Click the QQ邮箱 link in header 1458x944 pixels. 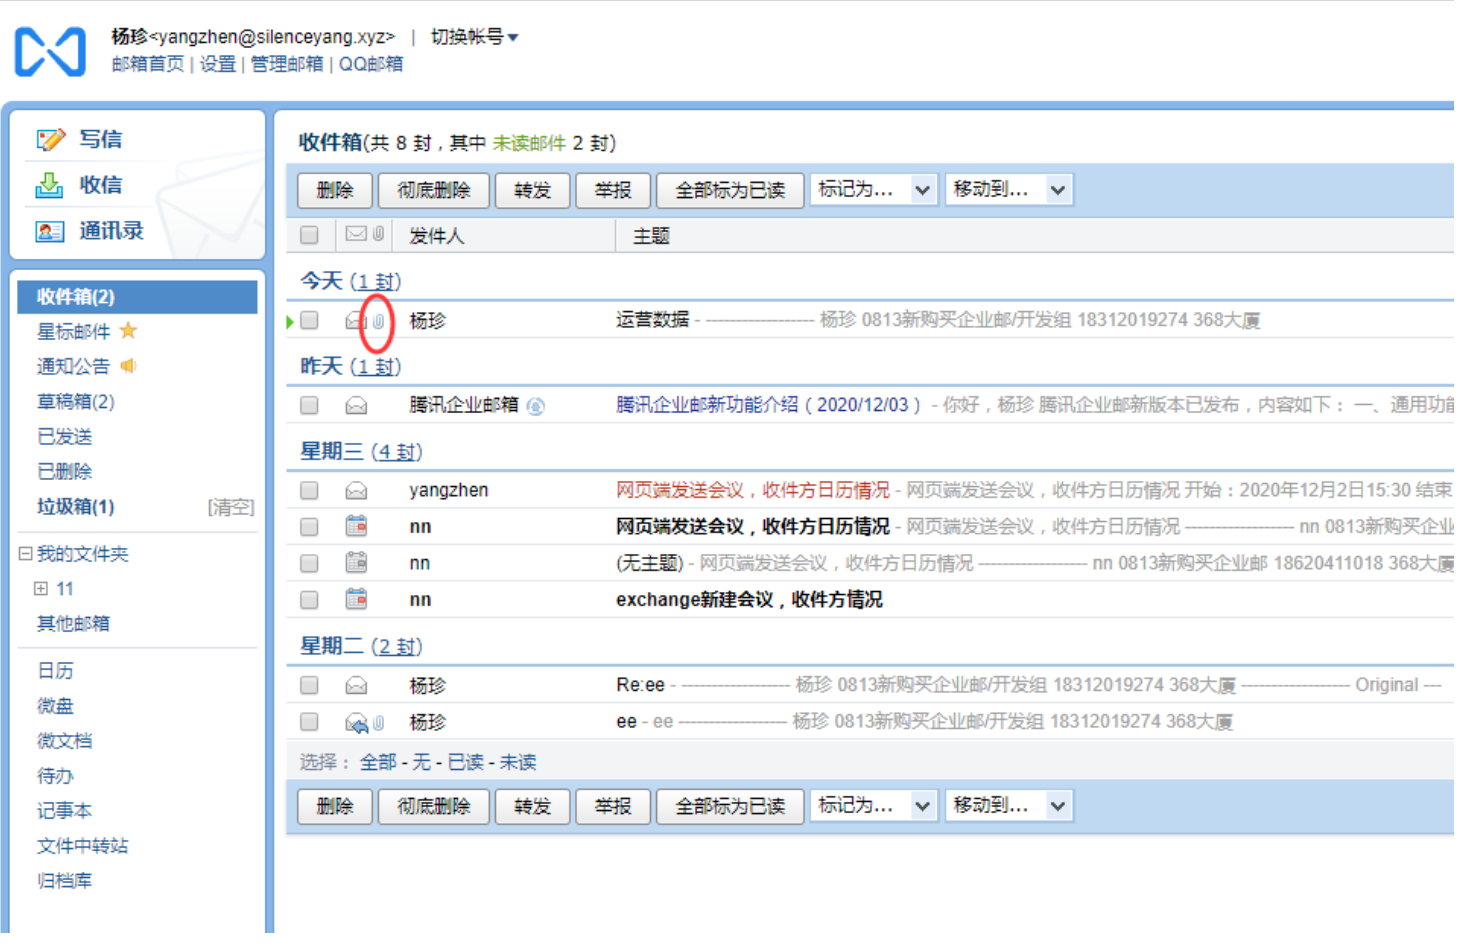[371, 64]
